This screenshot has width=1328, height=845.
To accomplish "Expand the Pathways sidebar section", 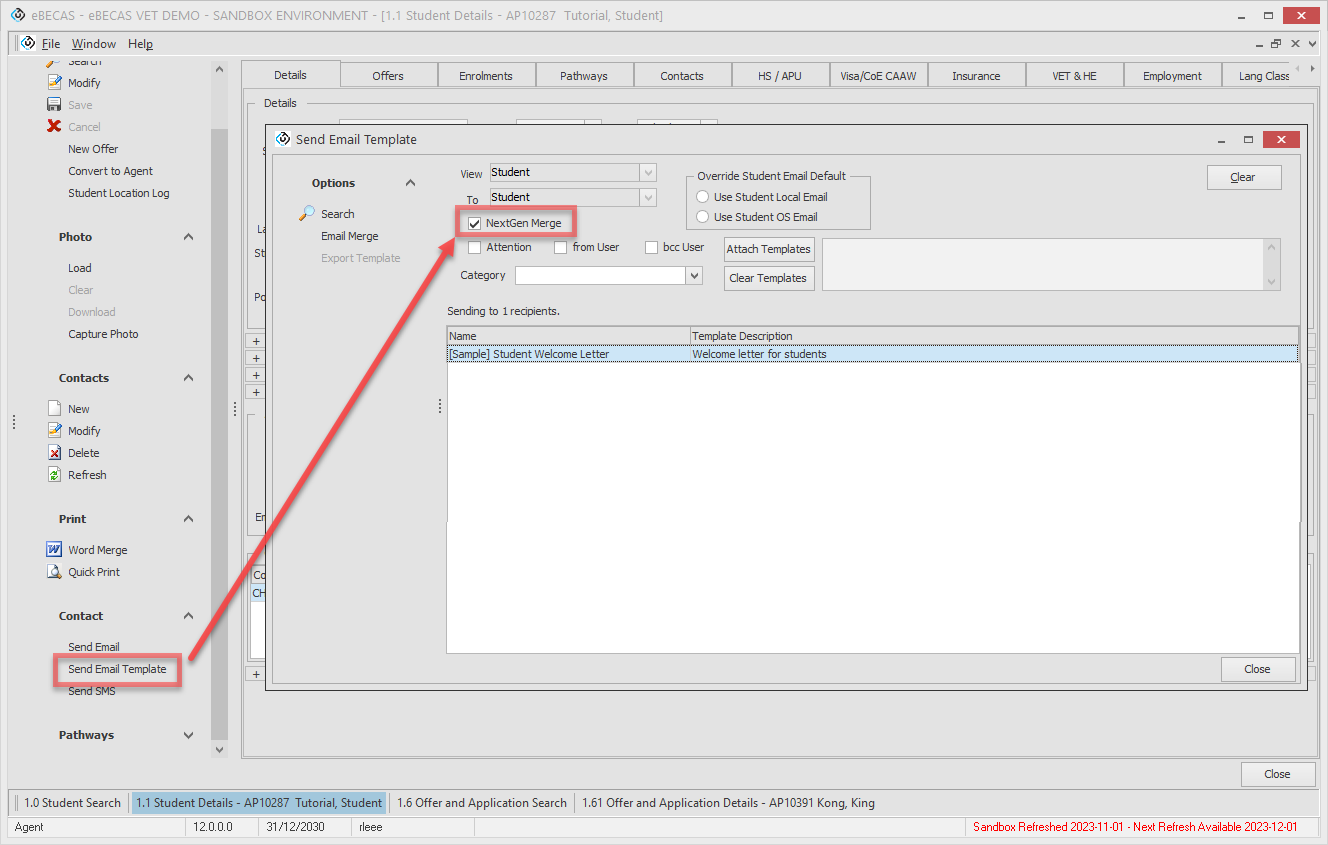I will 189,735.
